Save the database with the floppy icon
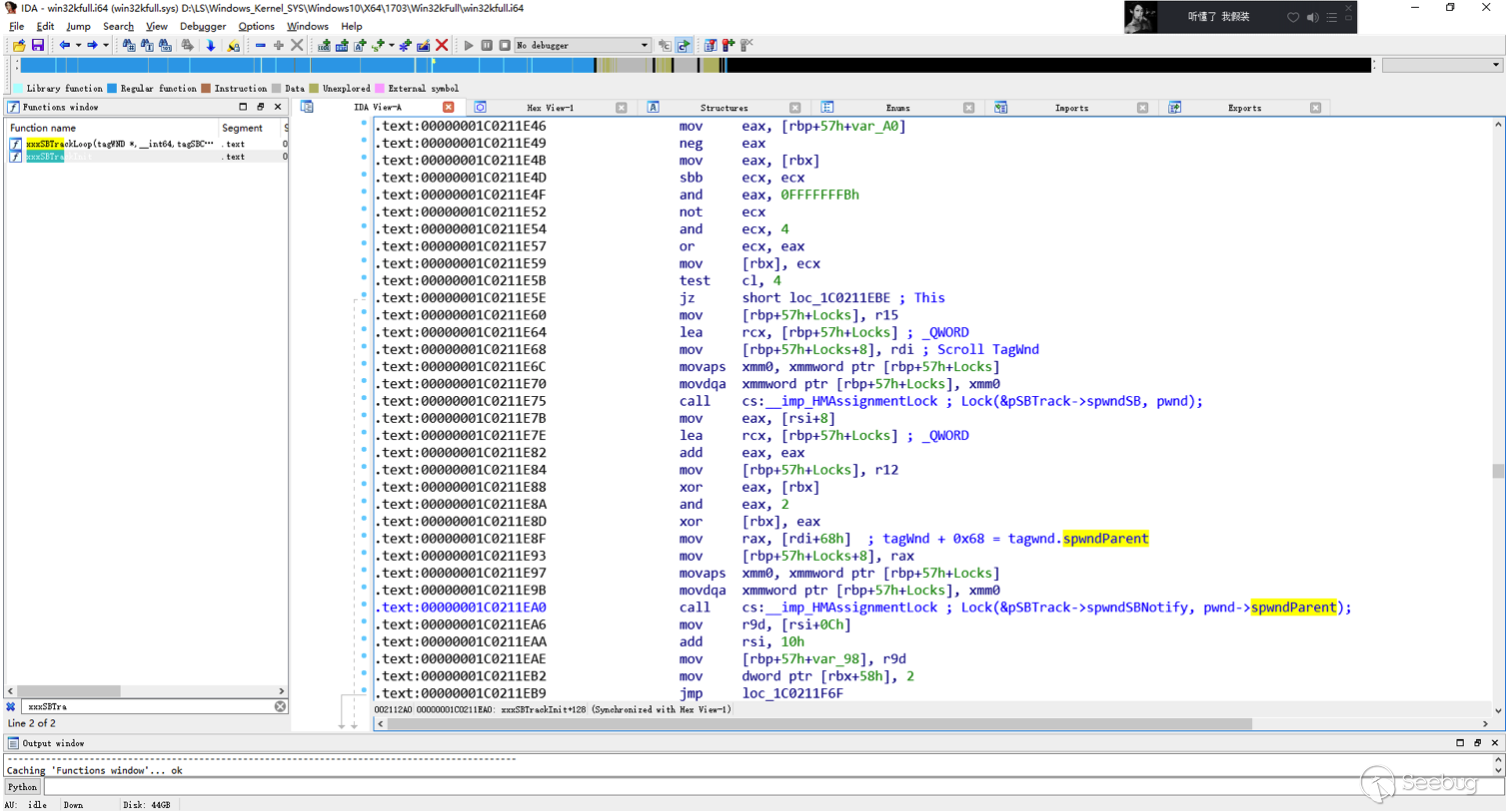This screenshot has width=1506, height=811. [x=37, y=45]
